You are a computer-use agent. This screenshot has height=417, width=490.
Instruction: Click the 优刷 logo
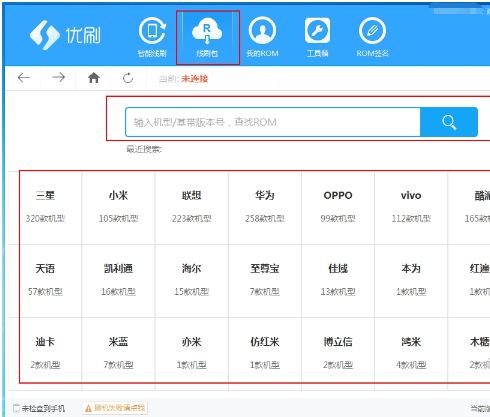click(65, 35)
